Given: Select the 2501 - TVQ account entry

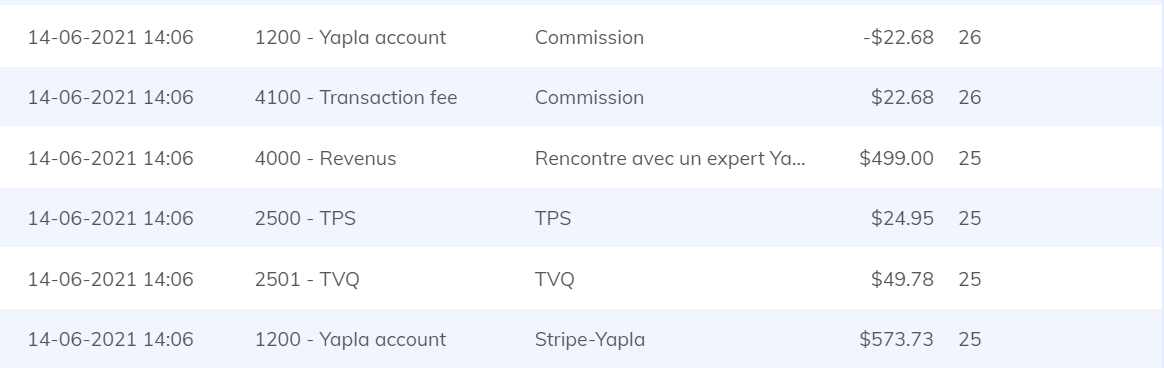Looking at the screenshot, I should pyautogui.click(x=307, y=279).
